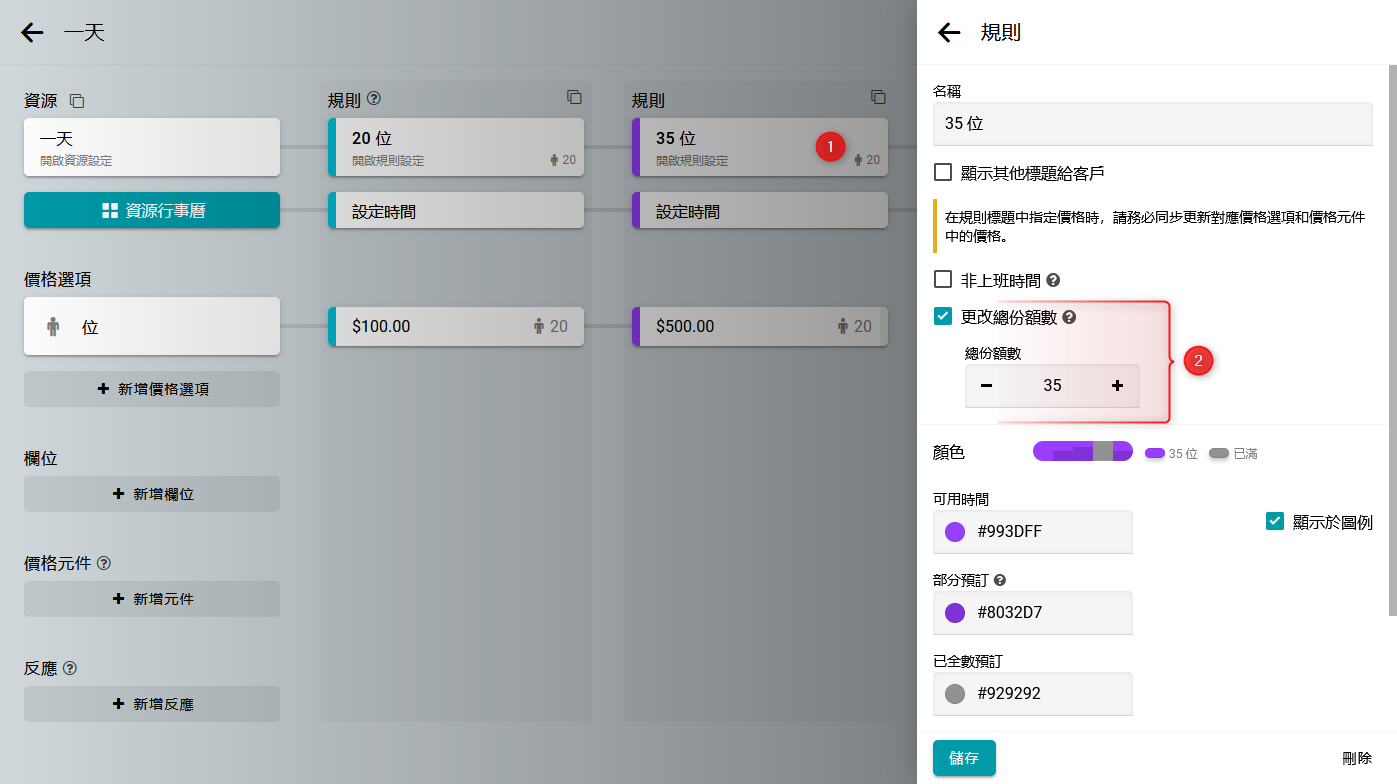Image resolution: width=1397 pixels, height=784 pixels.
Task: Click the 可用時間 purple color swatch
Action: [955, 532]
